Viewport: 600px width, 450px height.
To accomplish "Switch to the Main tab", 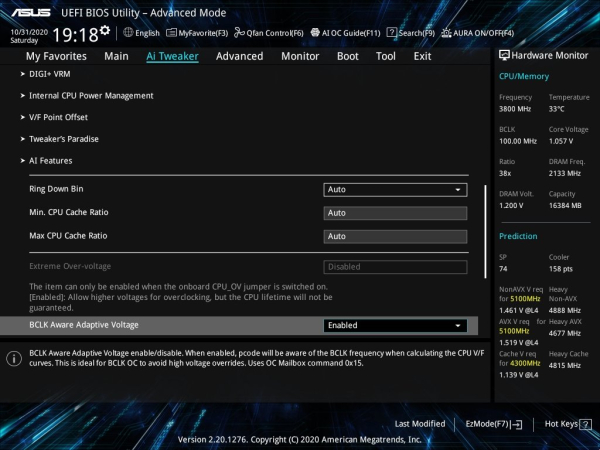I will pos(116,56).
